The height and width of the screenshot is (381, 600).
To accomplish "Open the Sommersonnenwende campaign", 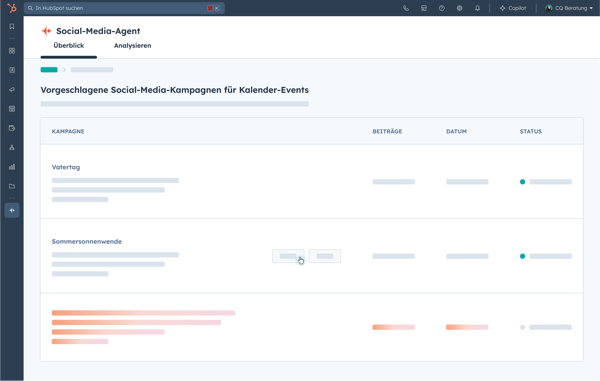I will click(x=87, y=241).
